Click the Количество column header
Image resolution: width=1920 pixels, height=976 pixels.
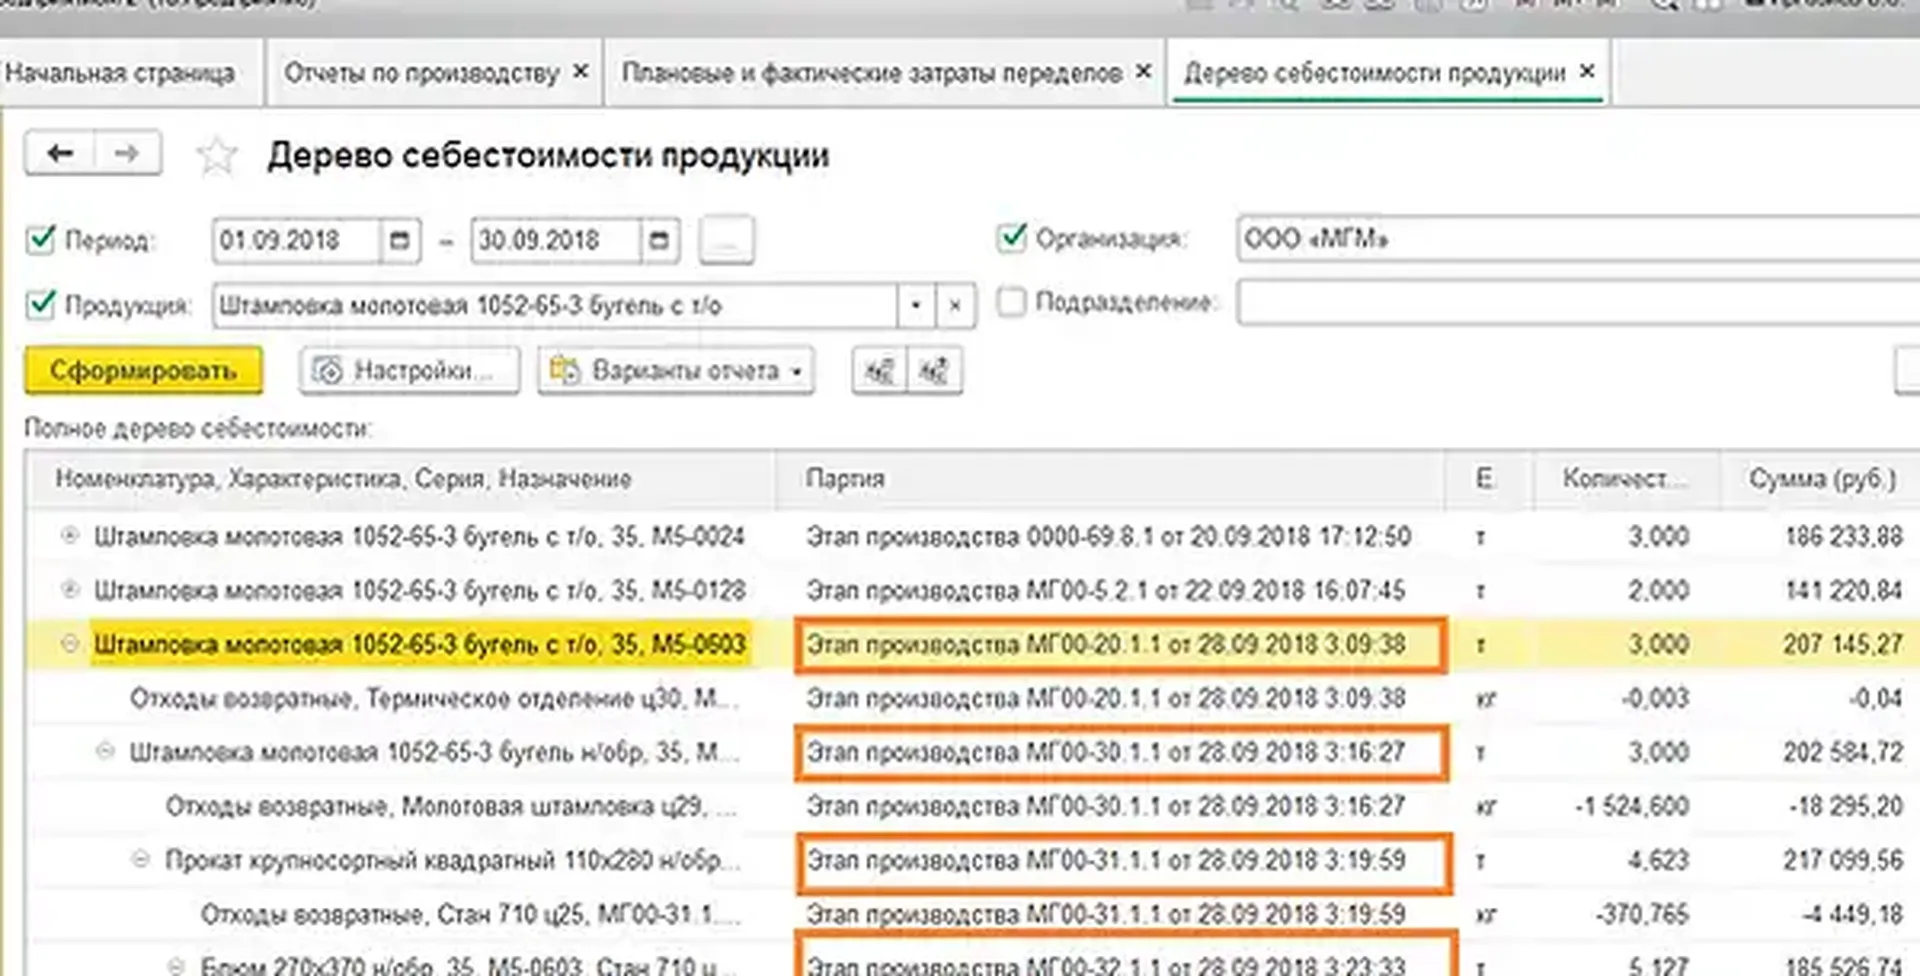pyautogui.click(x=1626, y=479)
